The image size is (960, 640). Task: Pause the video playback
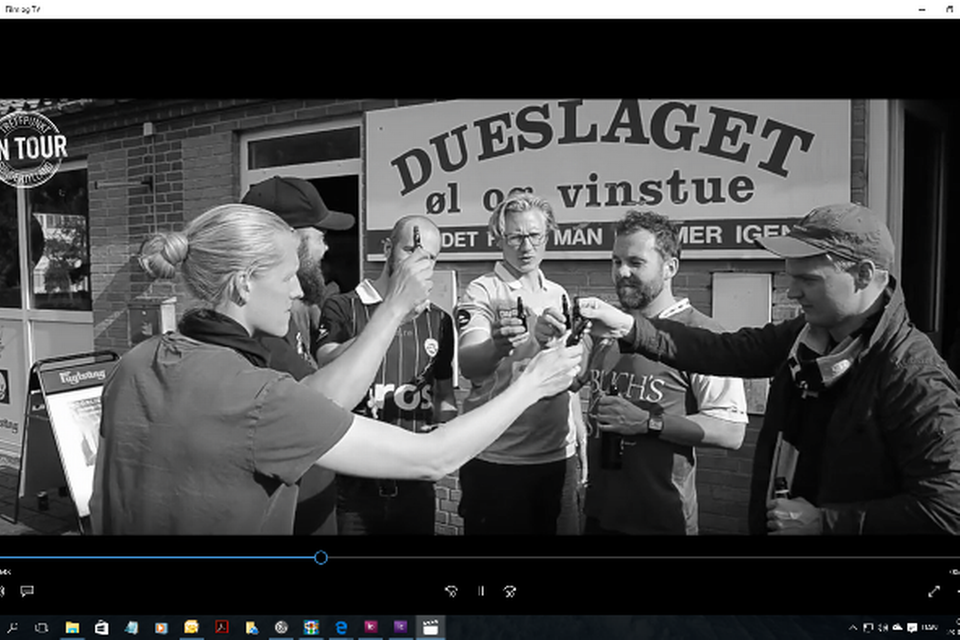click(x=481, y=591)
